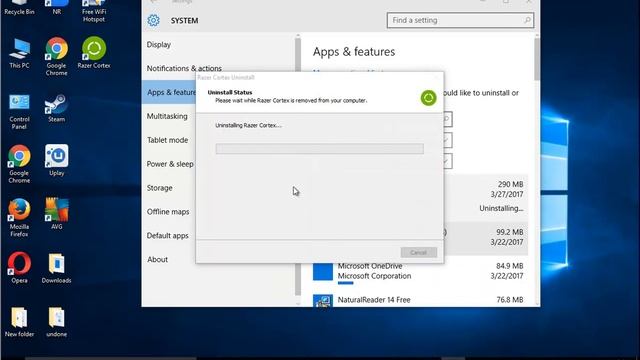Select the 290 MB app entry
This screenshot has height=360, width=640.
click(x=486, y=199)
